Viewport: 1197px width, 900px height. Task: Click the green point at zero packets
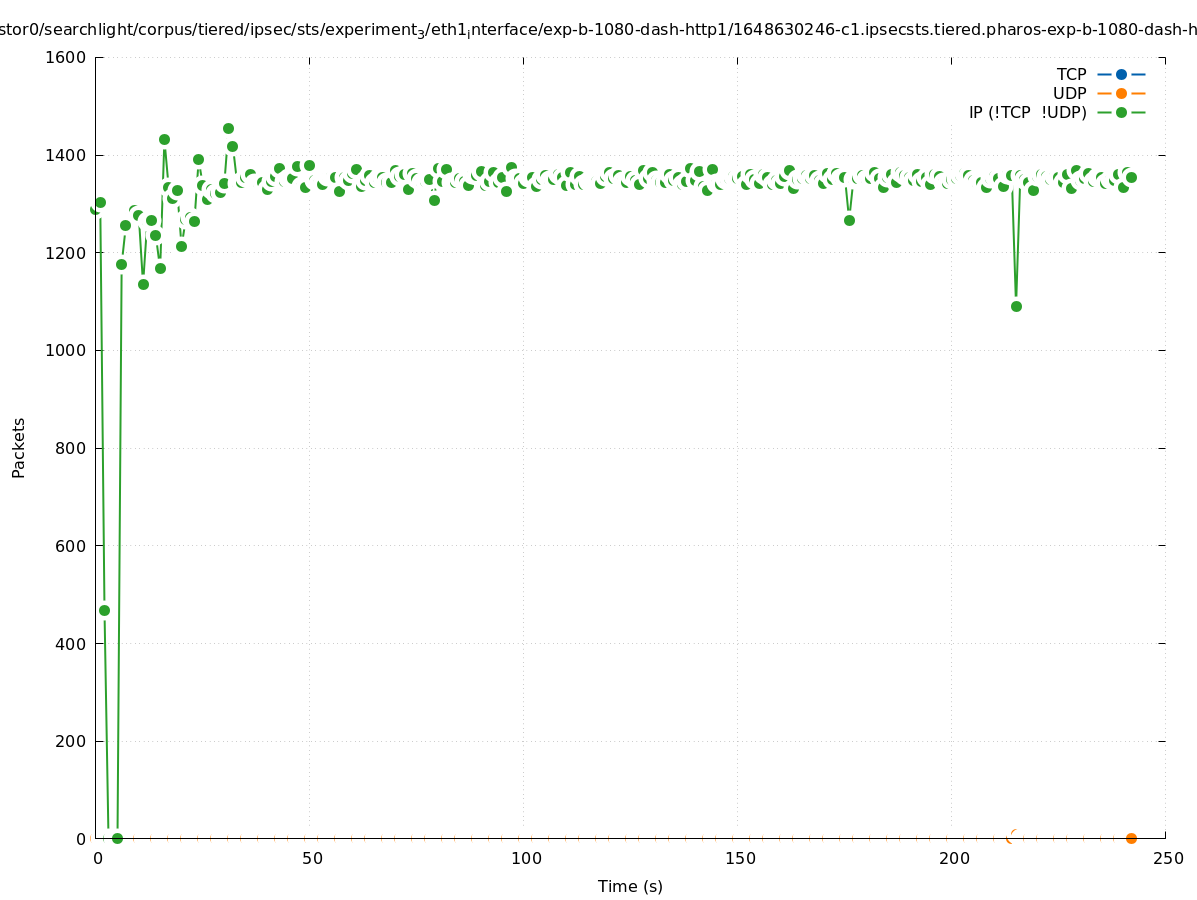(x=117, y=838)
